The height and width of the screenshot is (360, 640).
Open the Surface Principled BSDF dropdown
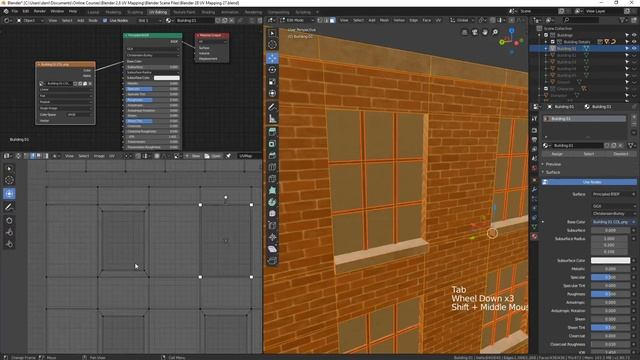click(x=614, y=194)
